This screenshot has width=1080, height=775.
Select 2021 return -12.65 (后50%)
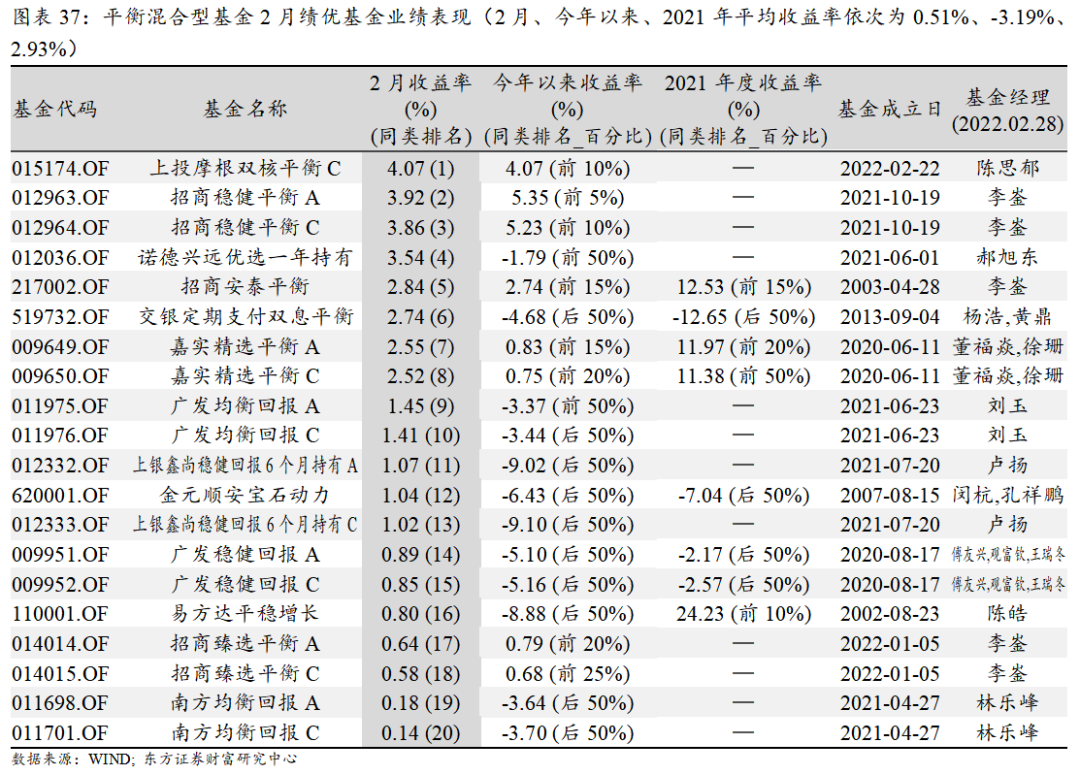tap(743, 317)
